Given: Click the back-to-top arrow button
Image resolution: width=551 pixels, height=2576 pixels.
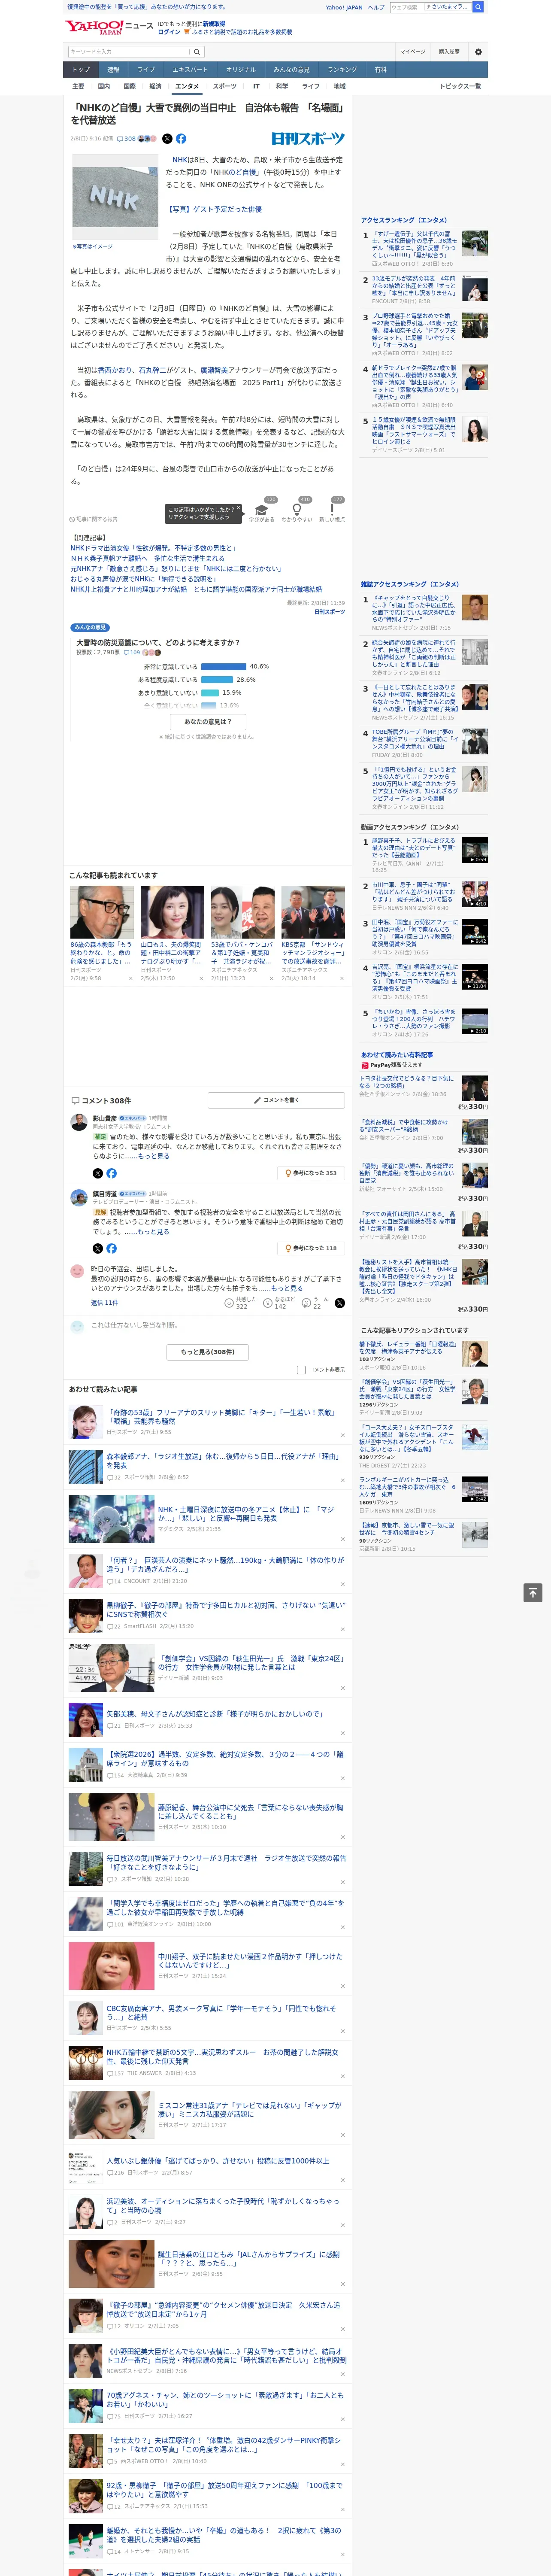Looking at the screenshot, I should pos(532,1592).
